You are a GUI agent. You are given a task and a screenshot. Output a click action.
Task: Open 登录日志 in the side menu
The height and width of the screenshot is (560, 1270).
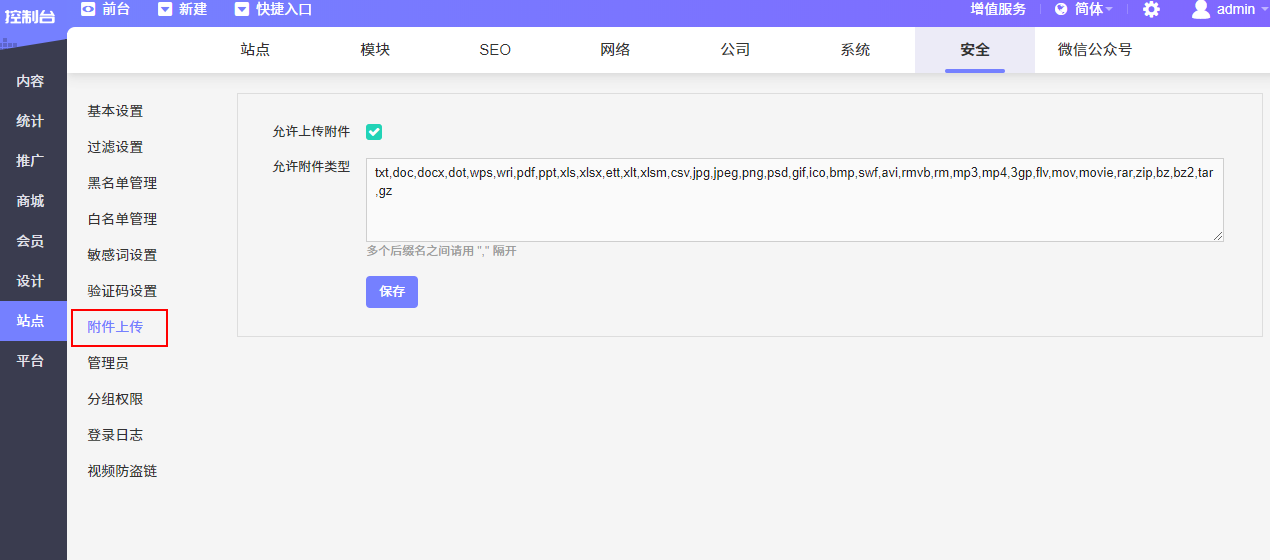pyautogui.click(x=115, y=435)
